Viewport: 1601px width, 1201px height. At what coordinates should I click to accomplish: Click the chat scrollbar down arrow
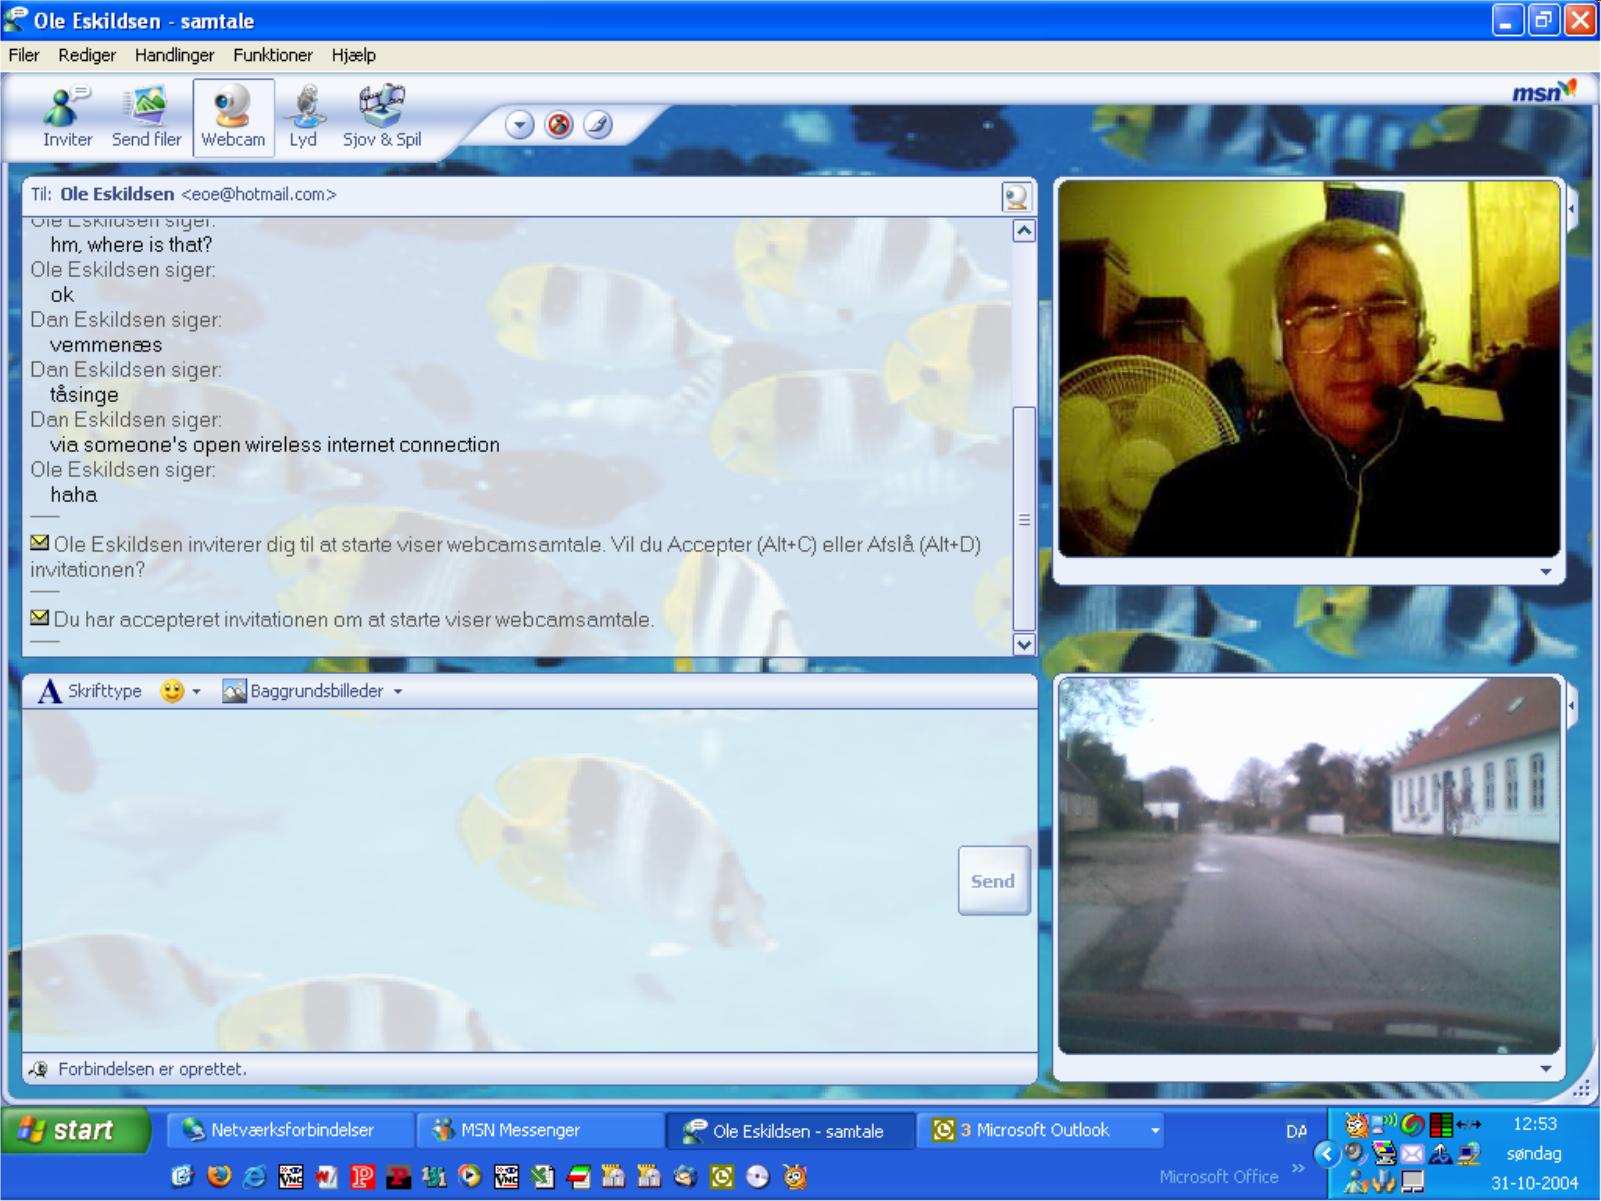(x=1024, y=645)
